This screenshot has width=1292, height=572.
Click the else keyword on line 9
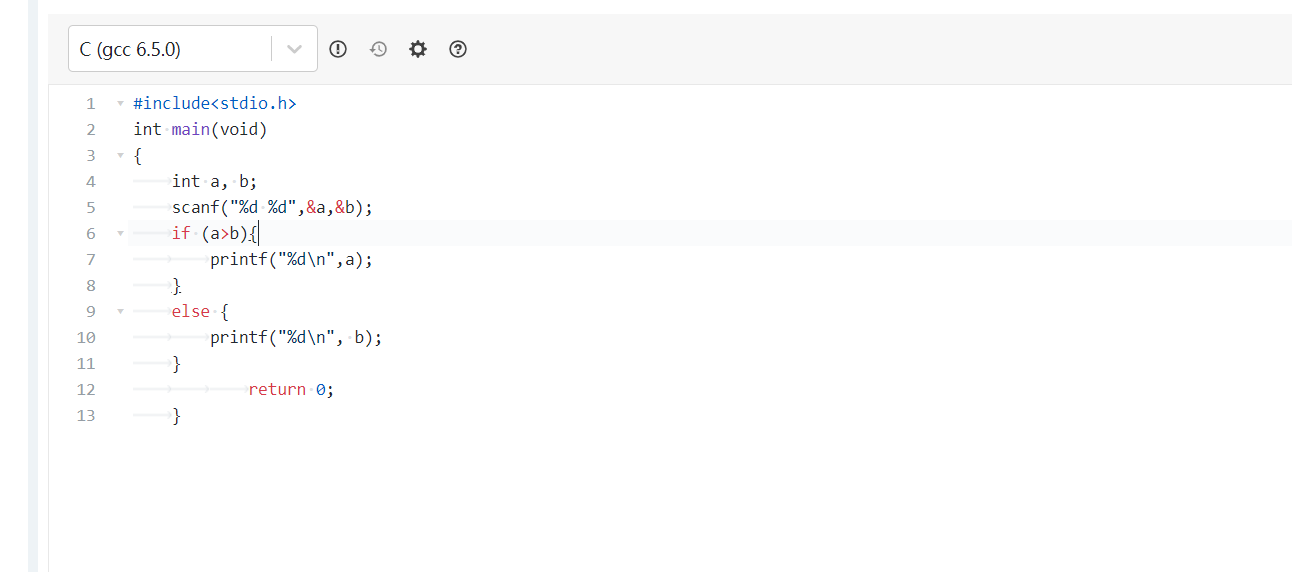[191, 311]
